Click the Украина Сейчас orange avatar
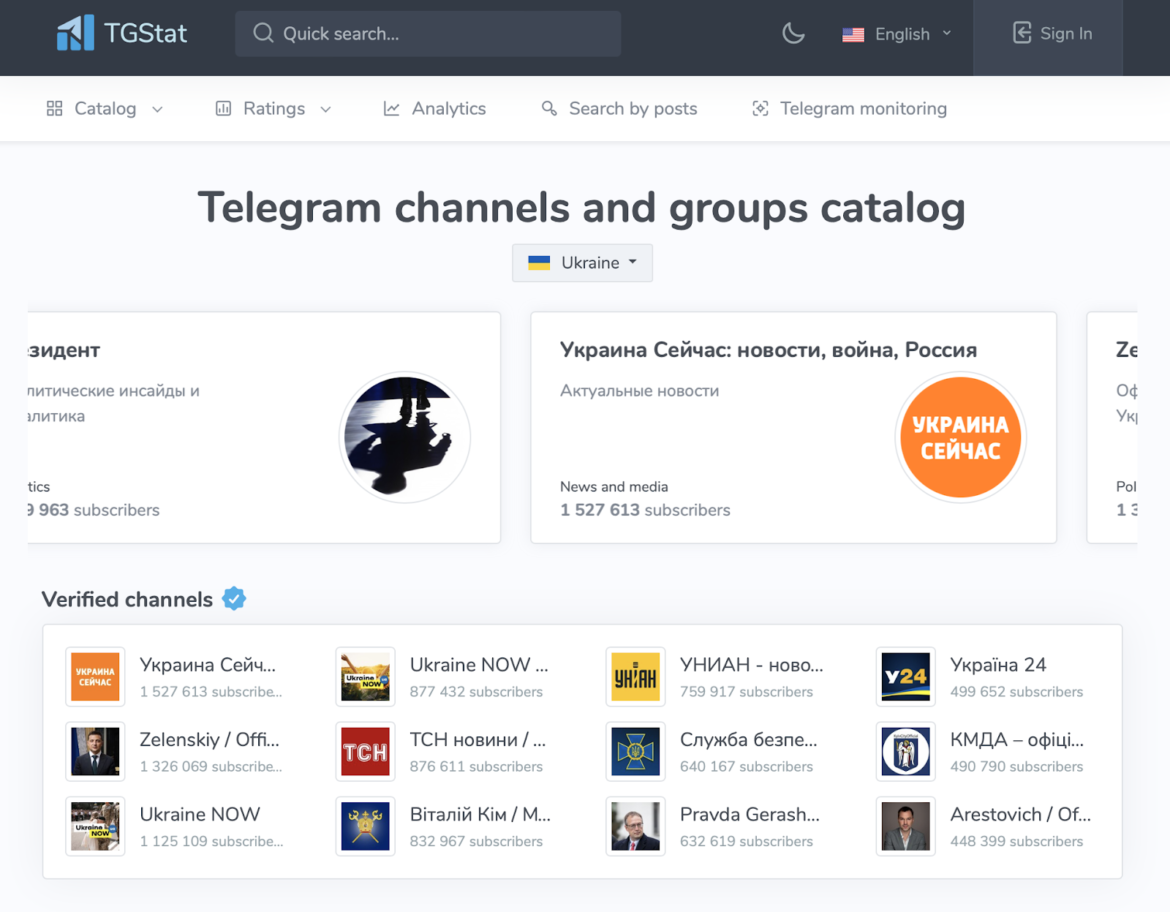1170x912 pixels. point(960,437)
